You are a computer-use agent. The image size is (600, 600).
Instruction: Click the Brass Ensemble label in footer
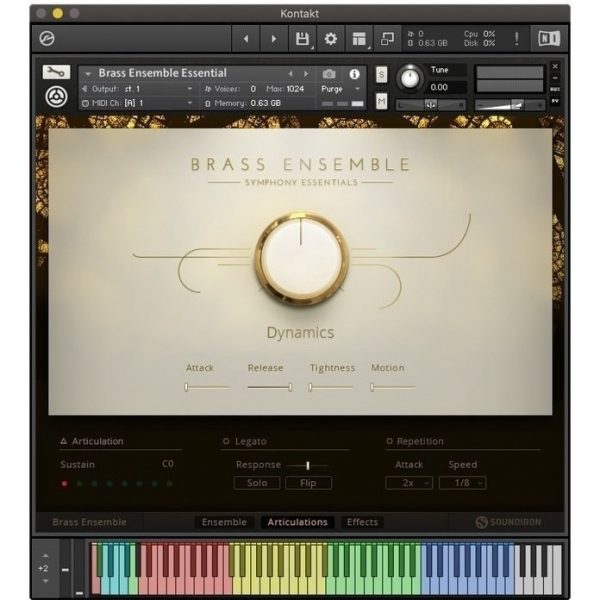coord(89,522)
